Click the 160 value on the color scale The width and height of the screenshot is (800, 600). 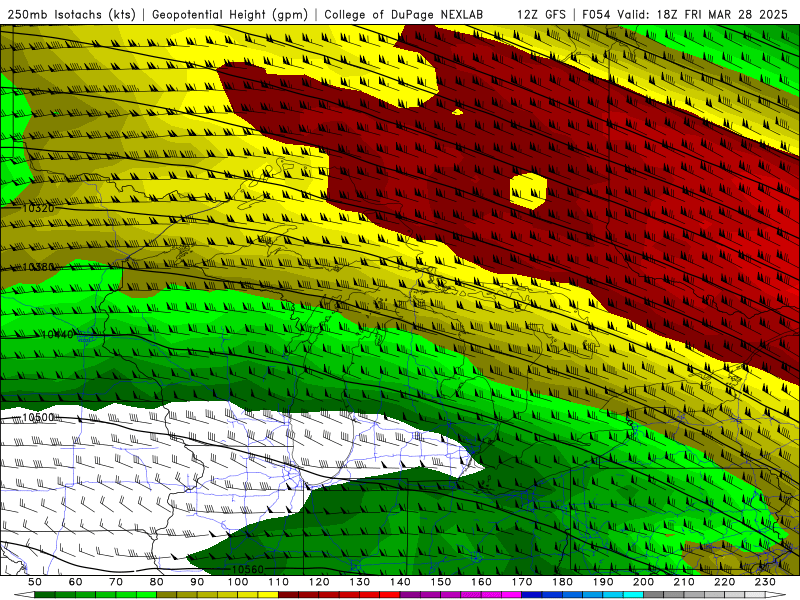pyautogui.click(x=482, y=582)
